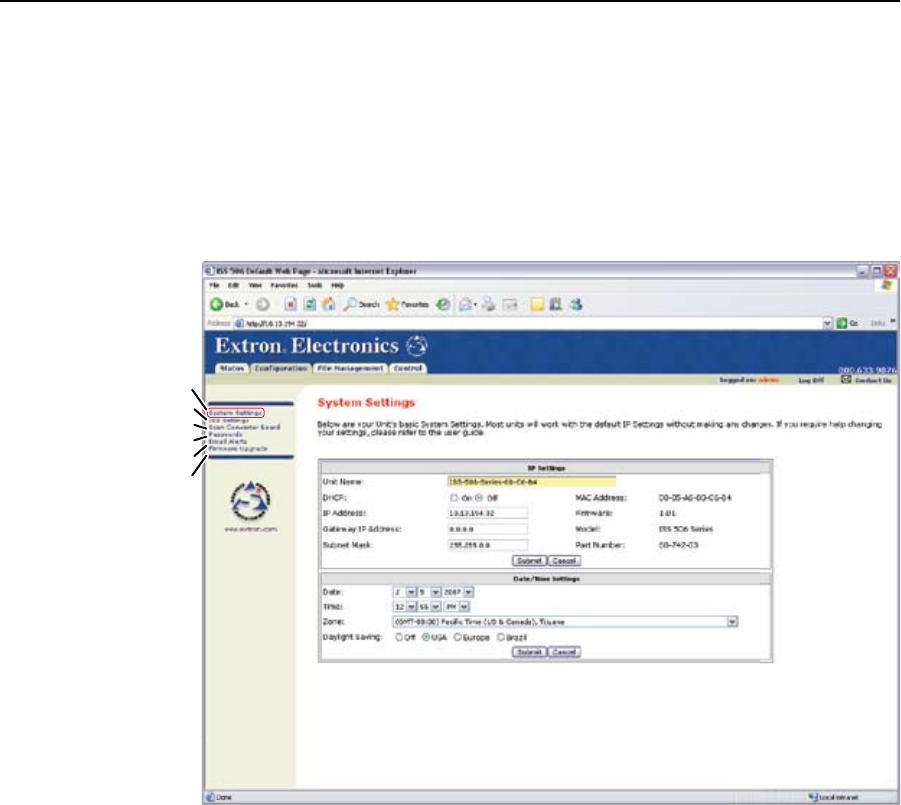The image size is (901, 805).
Task: Open the View menu
Action: pos(255,286)
